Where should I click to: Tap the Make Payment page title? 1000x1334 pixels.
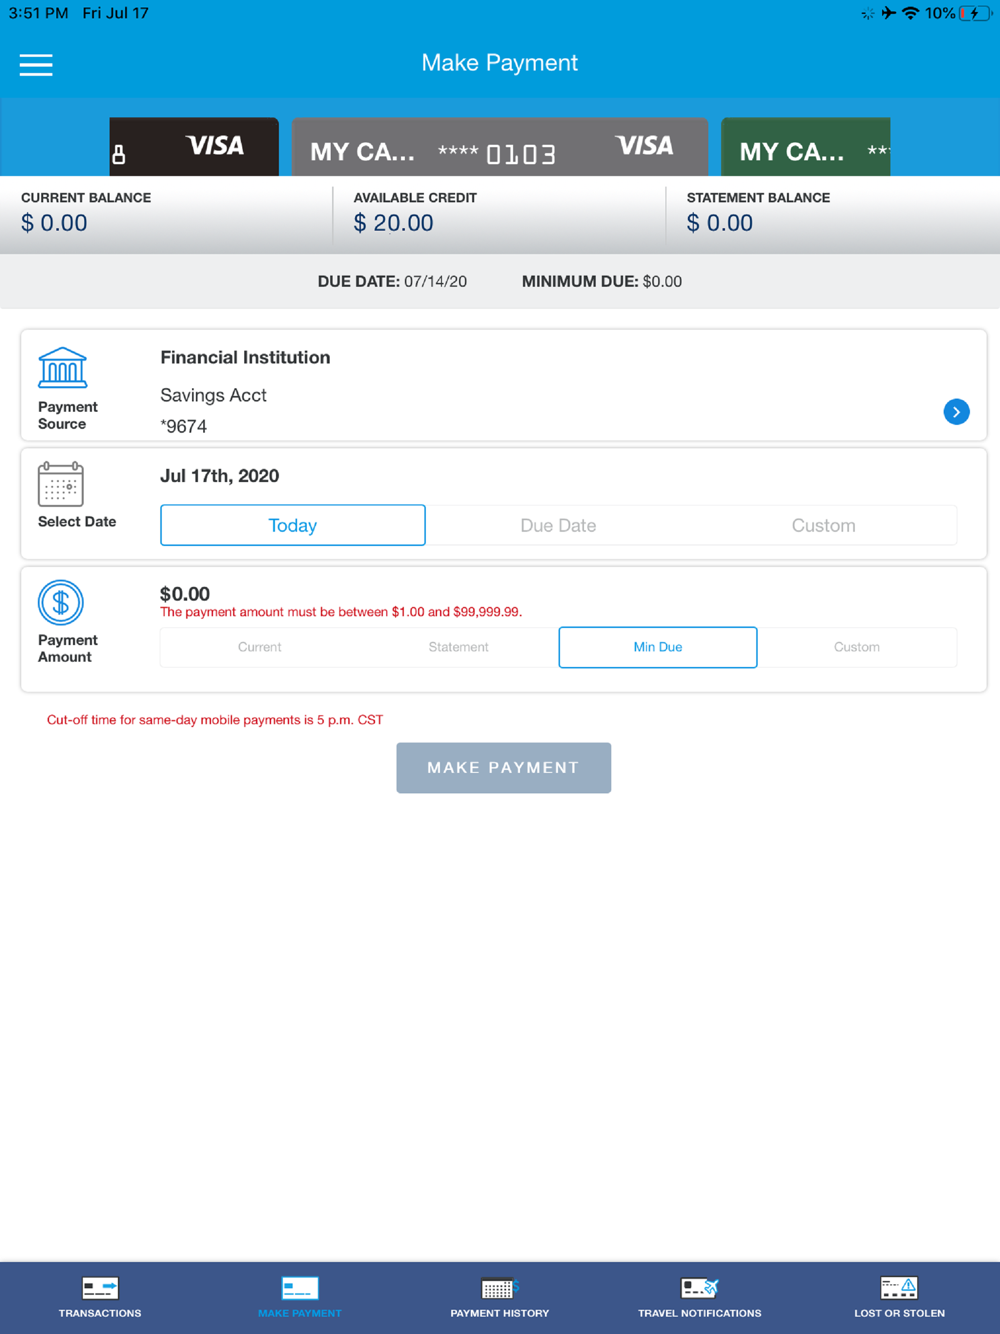coord(499,63)
